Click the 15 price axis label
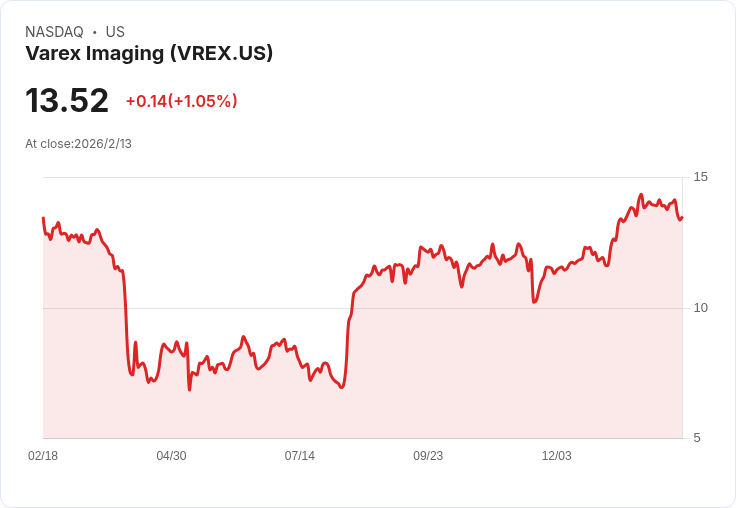The height and width of the screenshot is (508, 736). click(700, 177)
